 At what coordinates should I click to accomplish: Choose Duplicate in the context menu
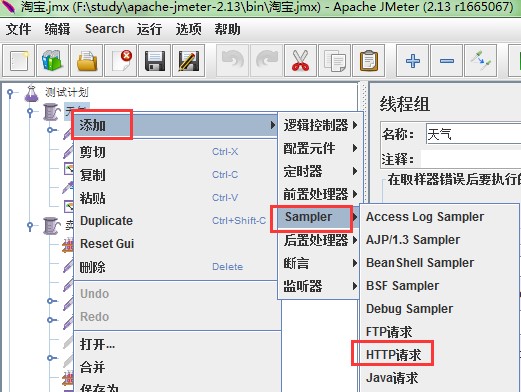coord(176,221)
